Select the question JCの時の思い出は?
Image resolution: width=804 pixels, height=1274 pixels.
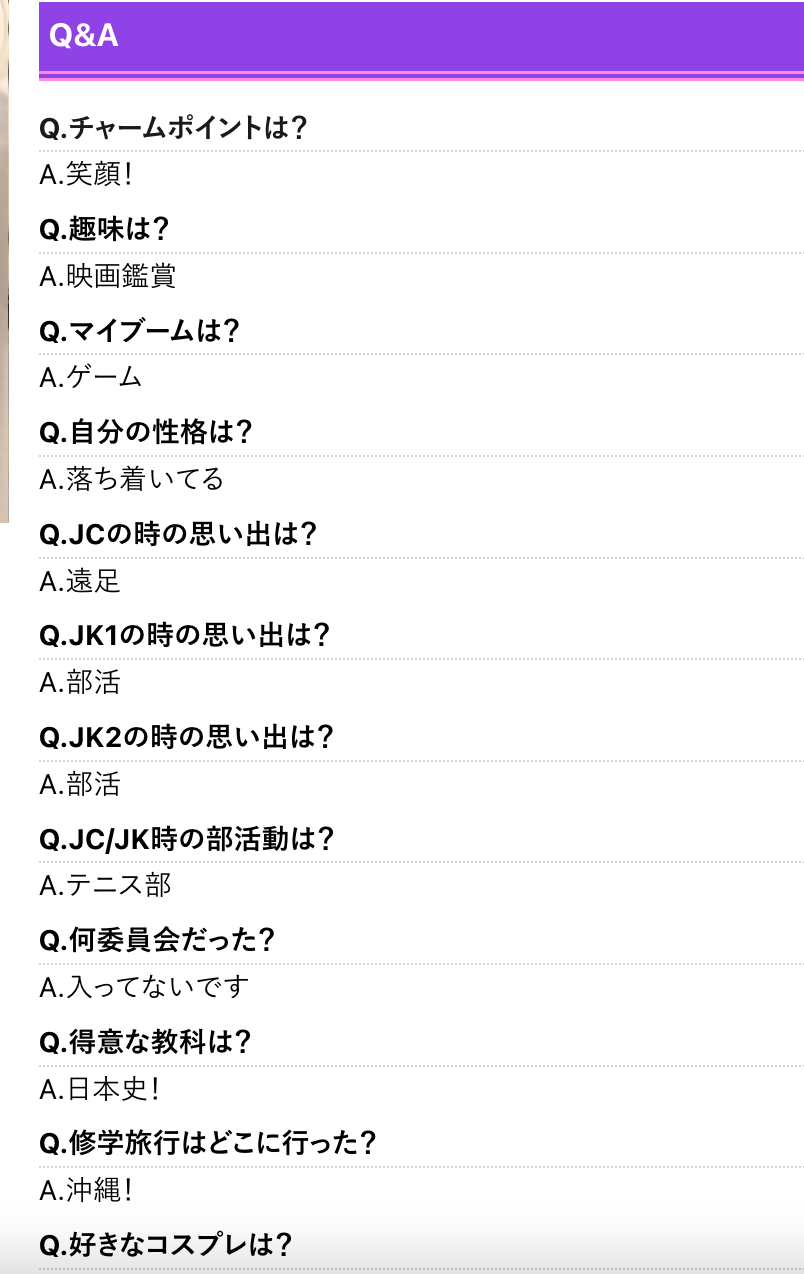pyautogui.click(x=178, y=533)
